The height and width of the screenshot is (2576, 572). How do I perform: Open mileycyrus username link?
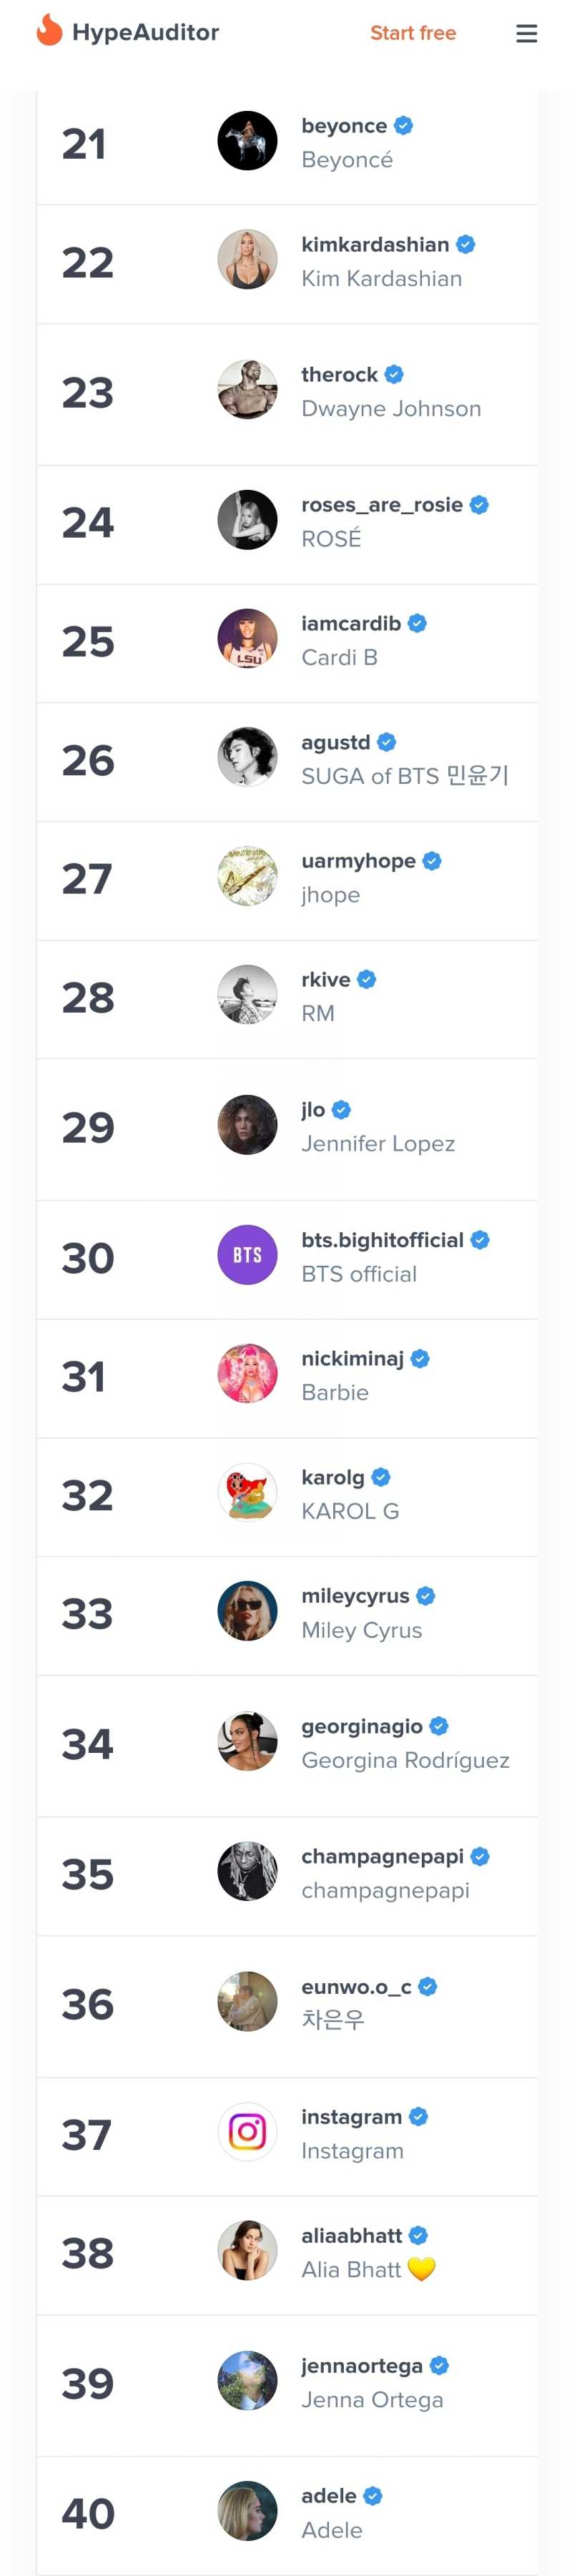pos(355,1596)
